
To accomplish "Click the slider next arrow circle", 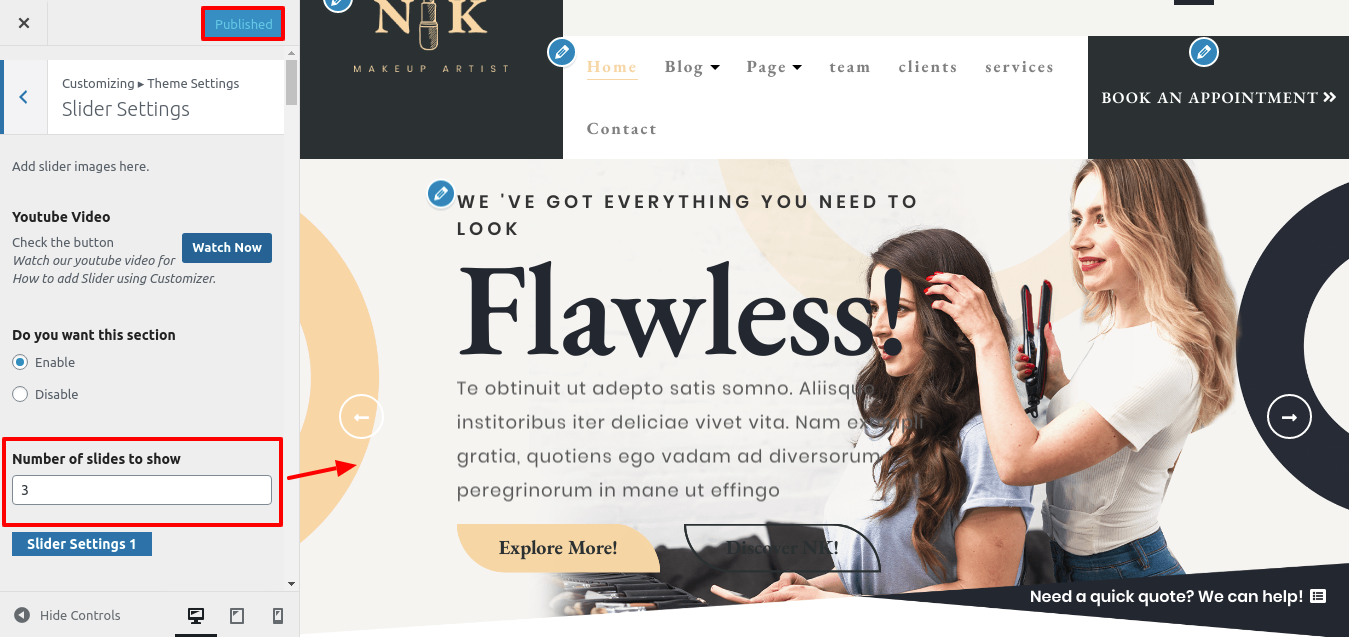I will click(1290, 417).
